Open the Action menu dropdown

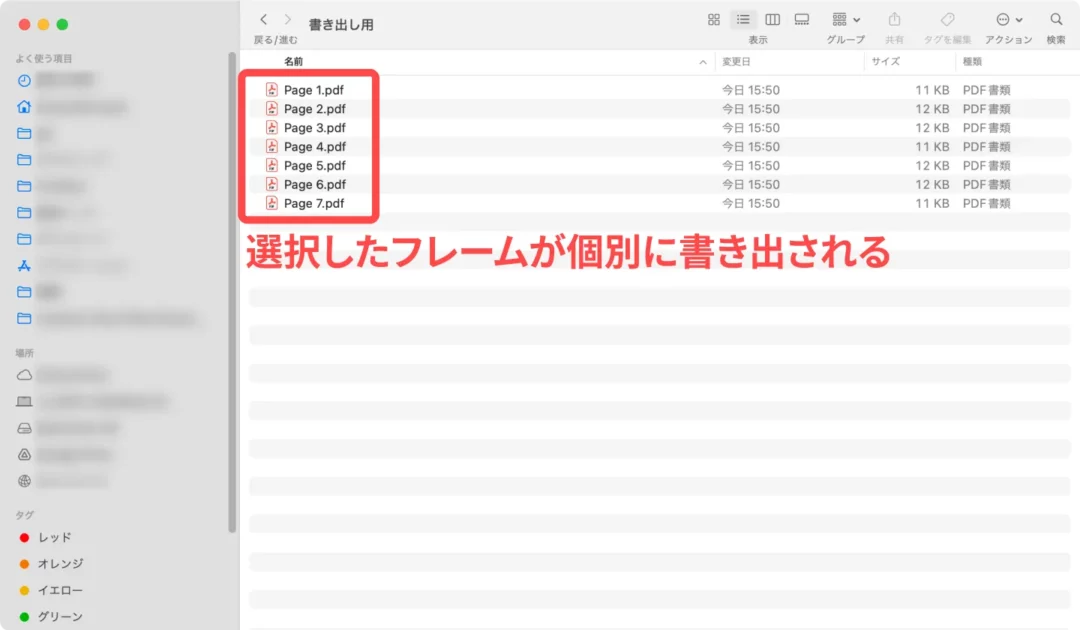pos(1009,20)
